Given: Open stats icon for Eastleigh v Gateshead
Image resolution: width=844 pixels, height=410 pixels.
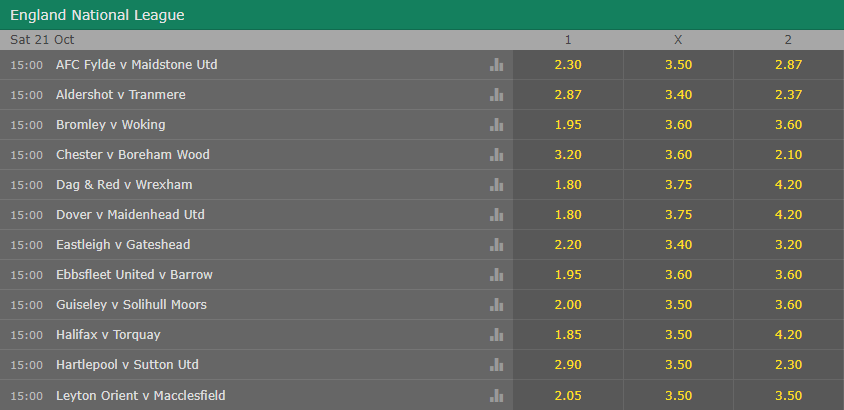Looking at the screenshot, I should (x=496, y=245).
